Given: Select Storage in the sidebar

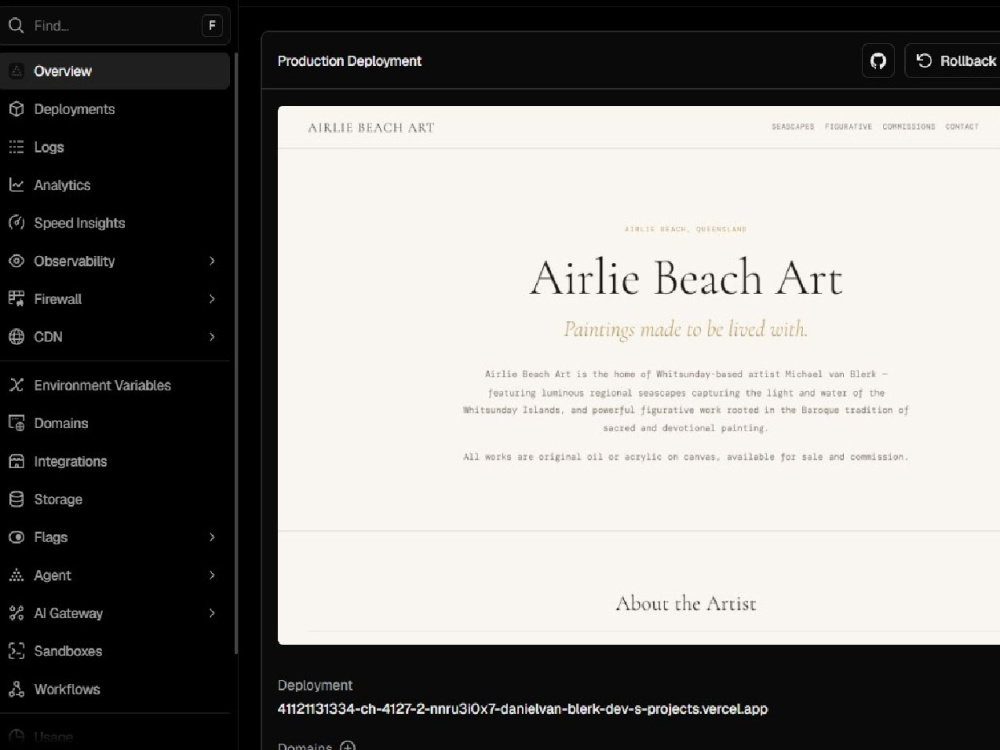Looking at the screenshot, I should (x=115, y=499).
